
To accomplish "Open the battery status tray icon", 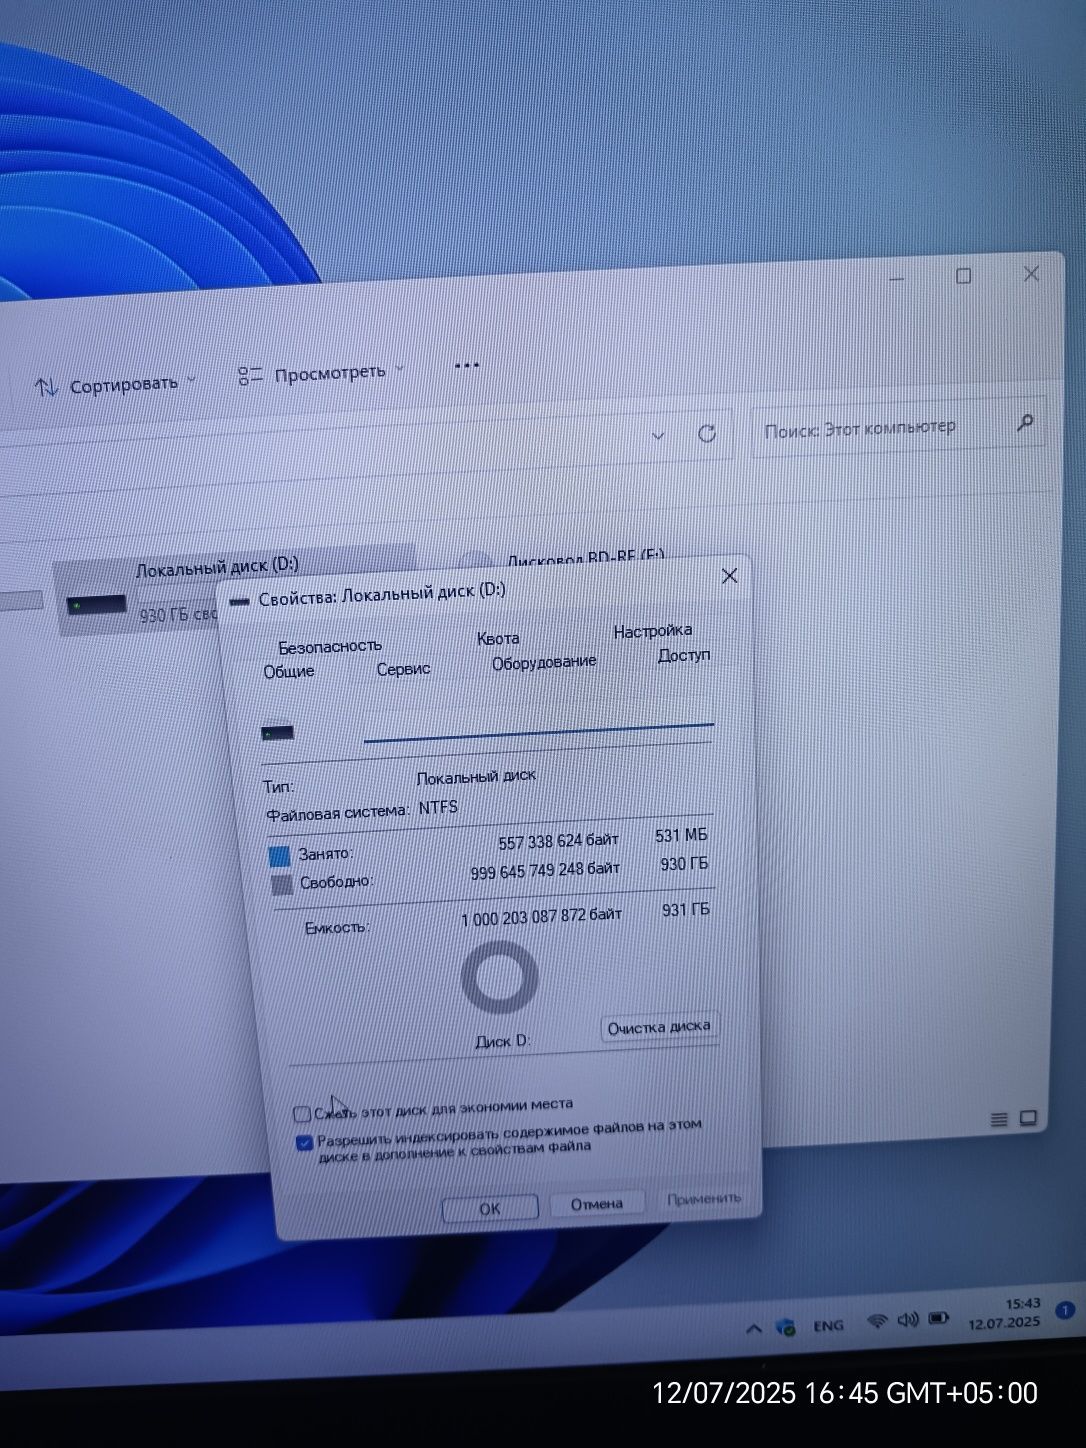I will [939, 1318].
